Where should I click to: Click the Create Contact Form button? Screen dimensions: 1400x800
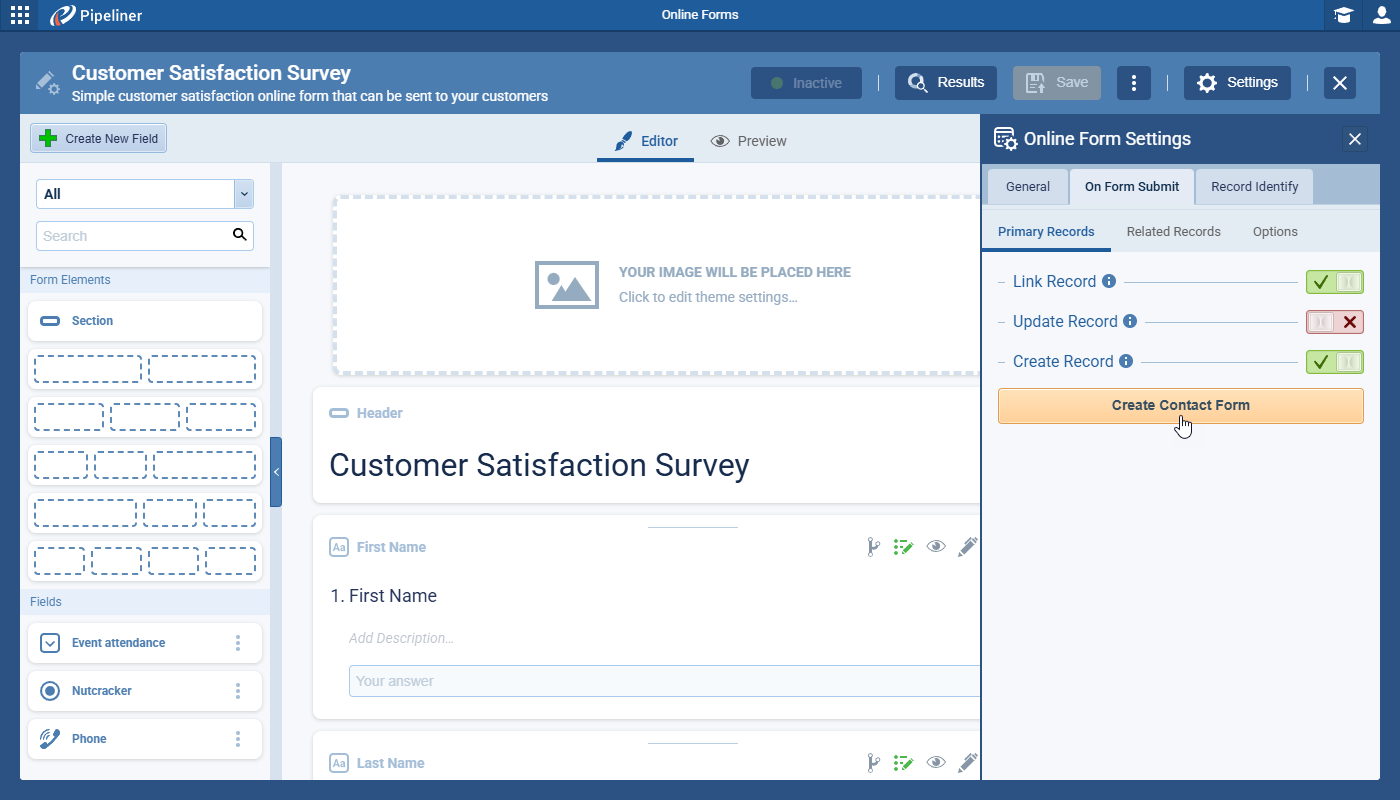click(1180, 406)
